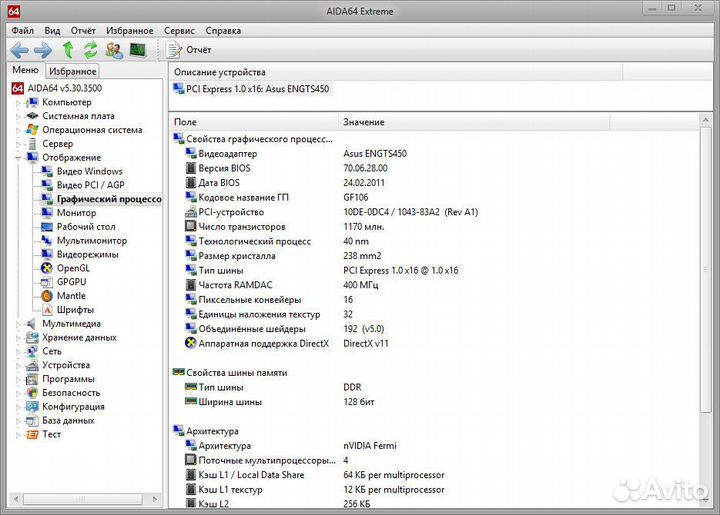Image resolution: width=720 pixels, height=515 pixels.
Task: Open the Избранное menu in menu bar
Action: point(130,31)
